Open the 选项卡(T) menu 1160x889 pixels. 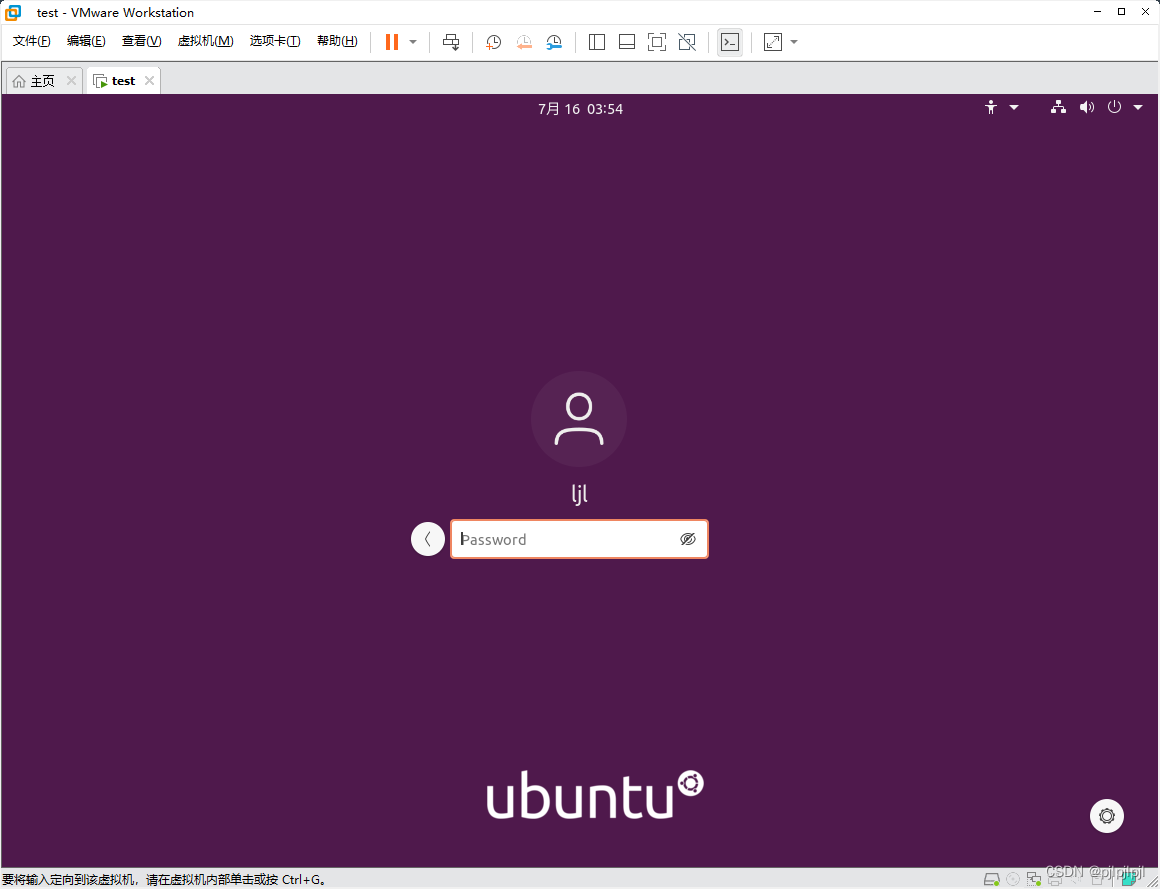pos(275,41)
